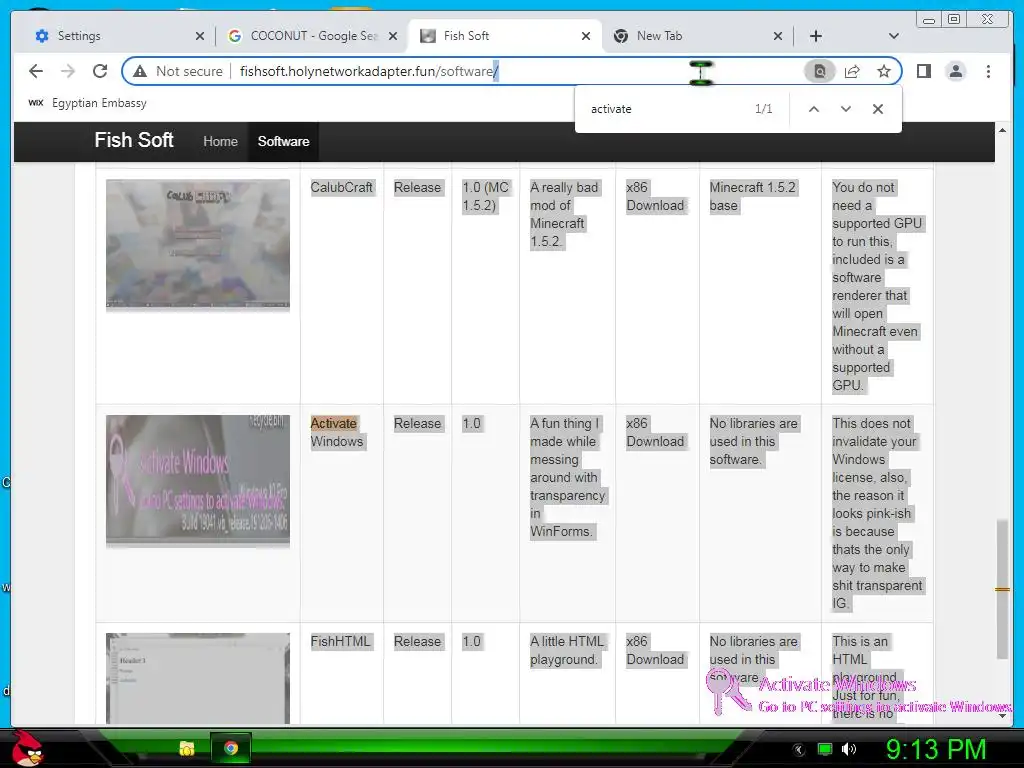This screenshot has height=768, width=1024.
Task: Click the find-in-page icon in address bar
Action: 820,71
